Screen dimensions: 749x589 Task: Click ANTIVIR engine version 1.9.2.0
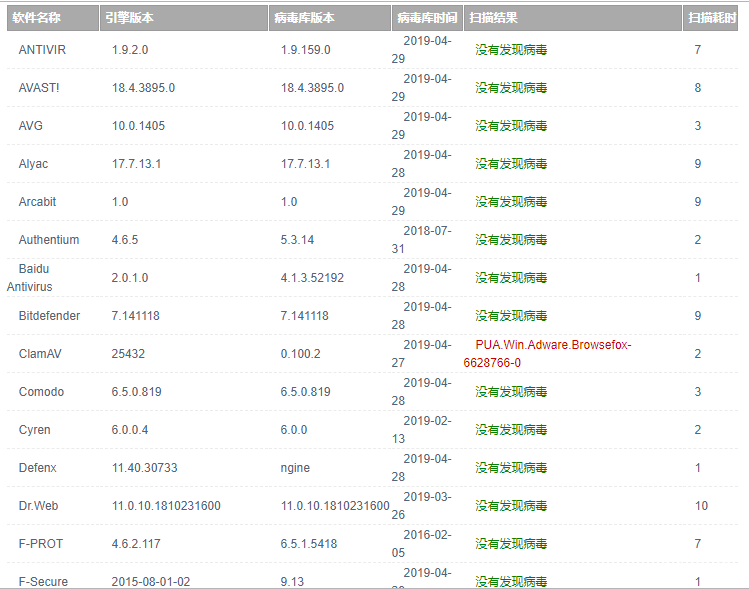click(x=130, y=50)
